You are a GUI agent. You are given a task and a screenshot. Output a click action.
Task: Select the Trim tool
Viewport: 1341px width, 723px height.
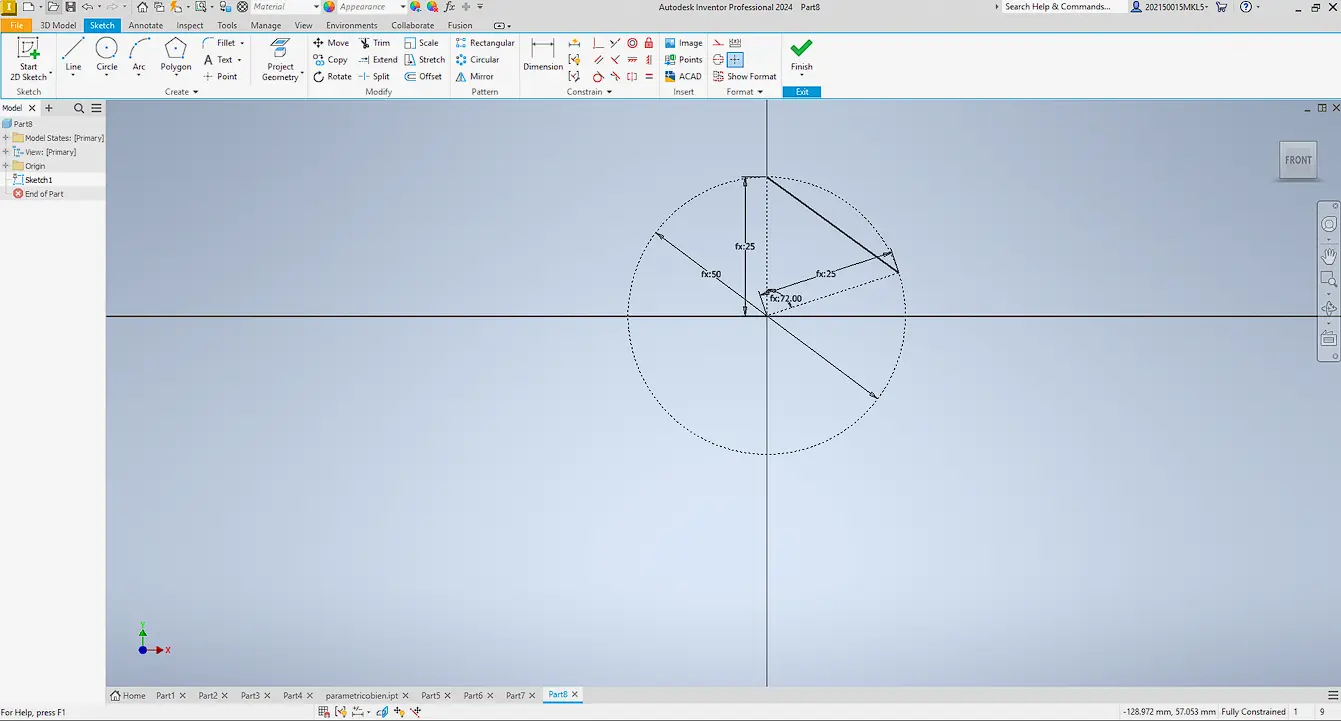(378, 42)
